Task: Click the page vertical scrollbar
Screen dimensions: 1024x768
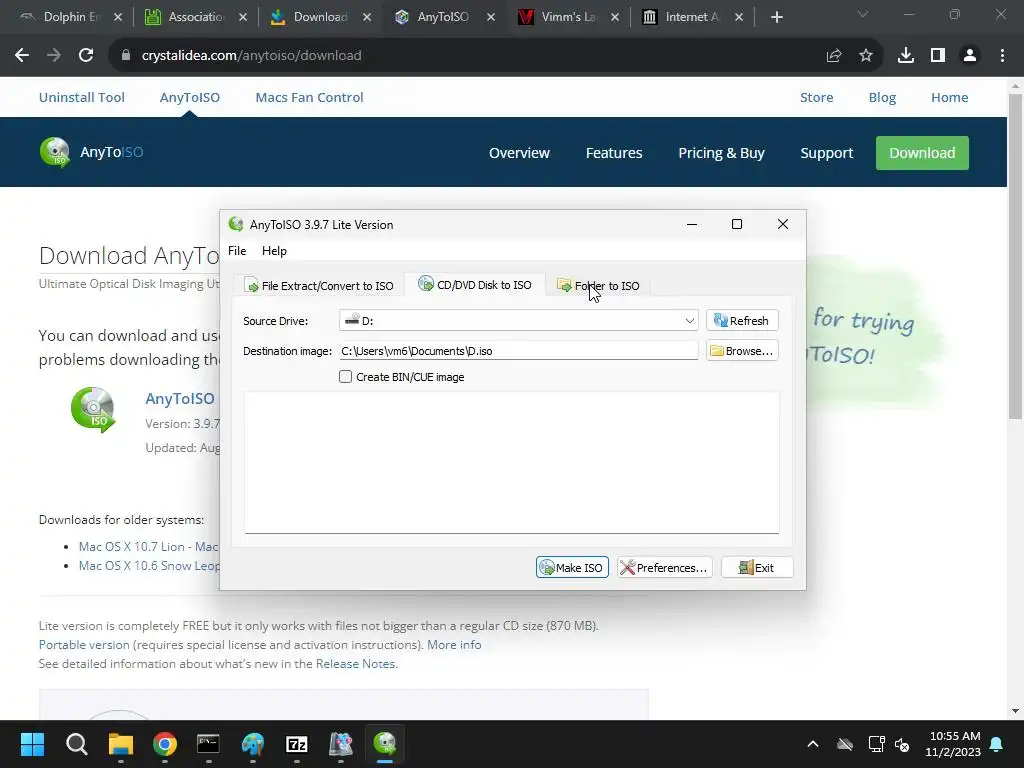Action: coord(1015,256)
